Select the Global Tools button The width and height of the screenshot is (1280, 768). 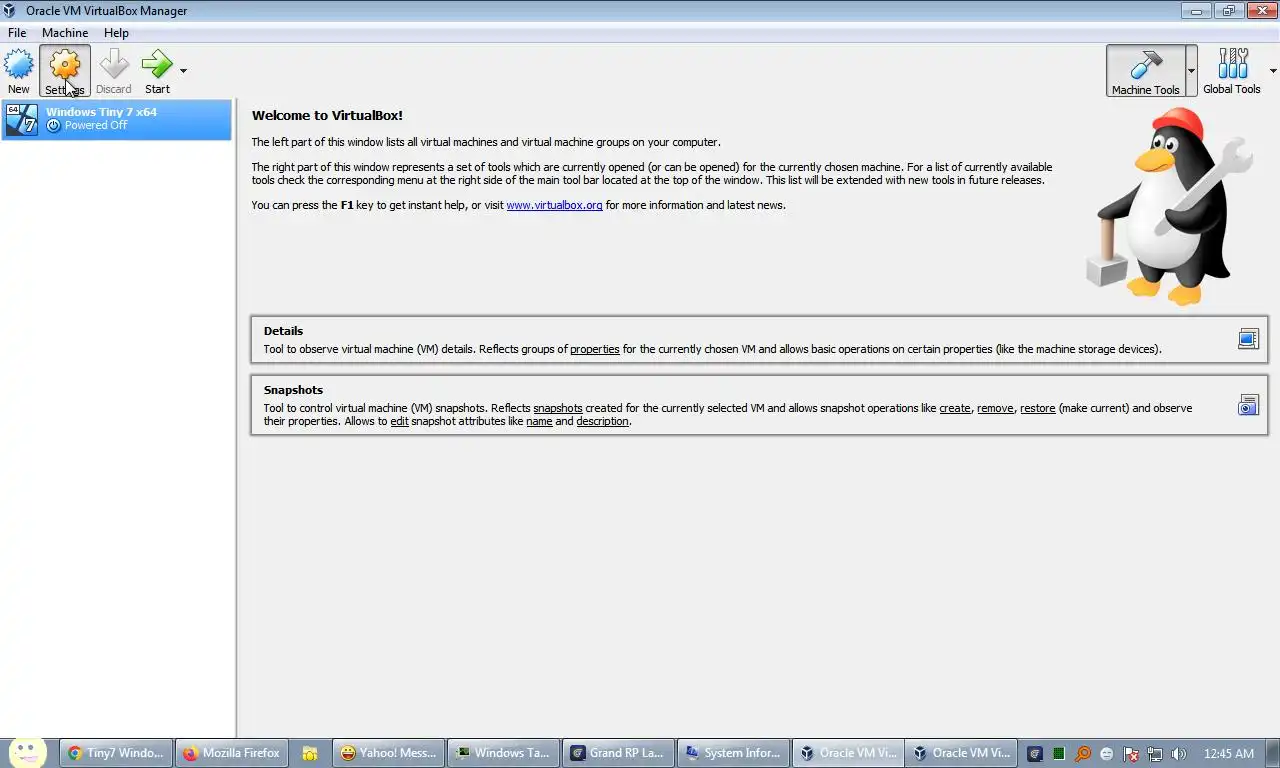pyautogui.click(x=1232, y=71)
